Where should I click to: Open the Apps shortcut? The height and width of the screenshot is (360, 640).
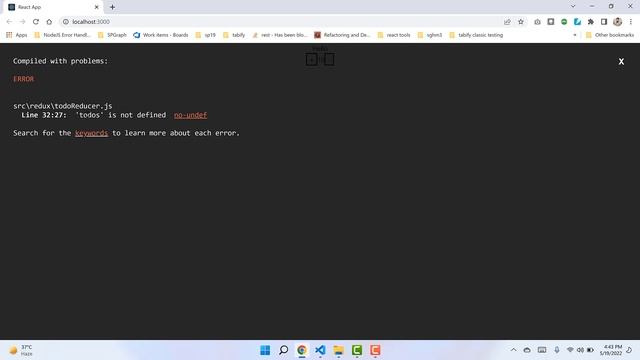tap(16, 35)
